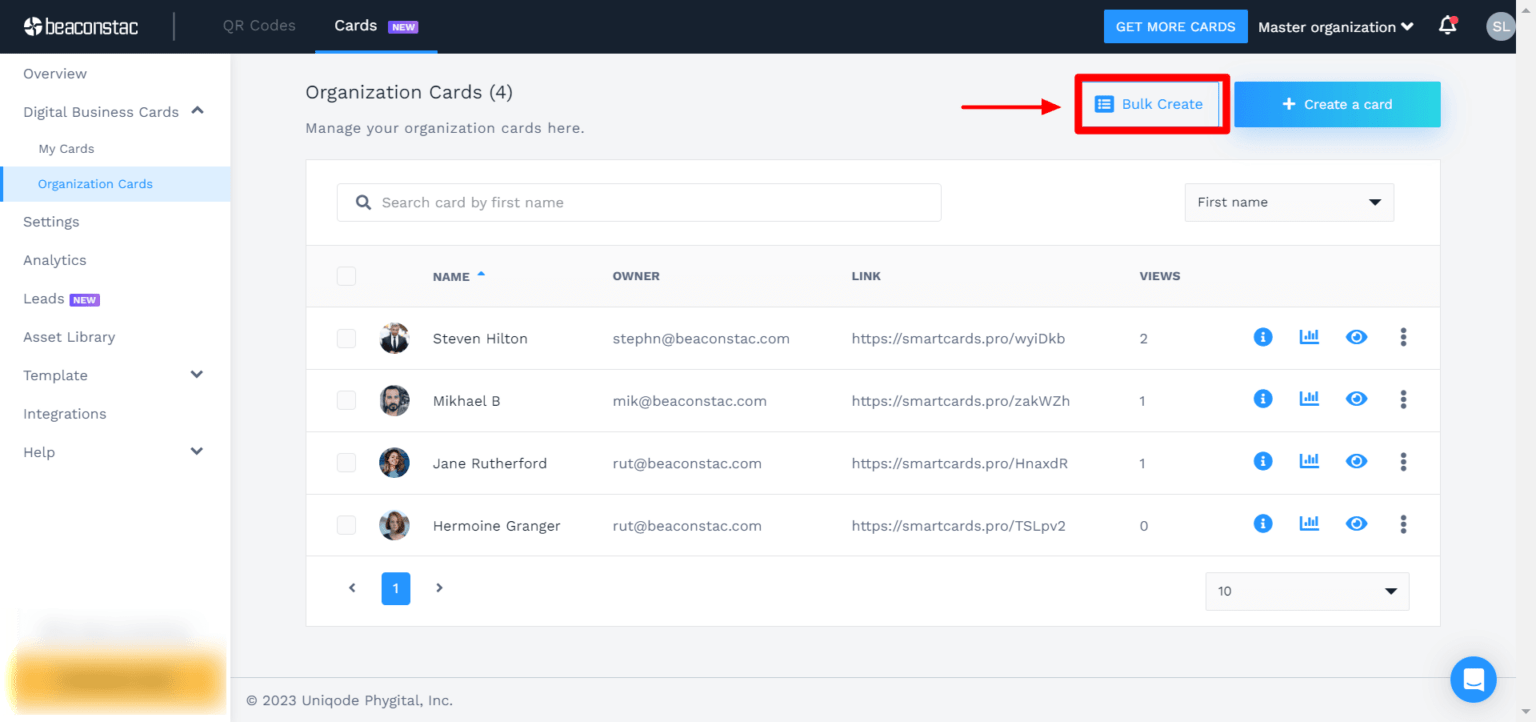The width and height of the screenshot is (1536, 722).
Task: Expand the Template sidebar section
Action: (197, 375)
